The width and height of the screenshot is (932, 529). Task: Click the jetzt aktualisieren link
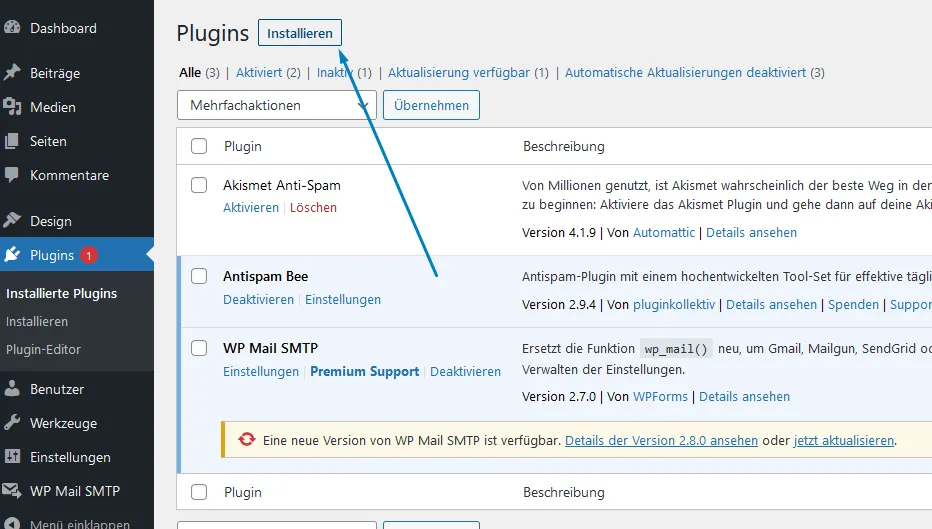tap(844, 440)
